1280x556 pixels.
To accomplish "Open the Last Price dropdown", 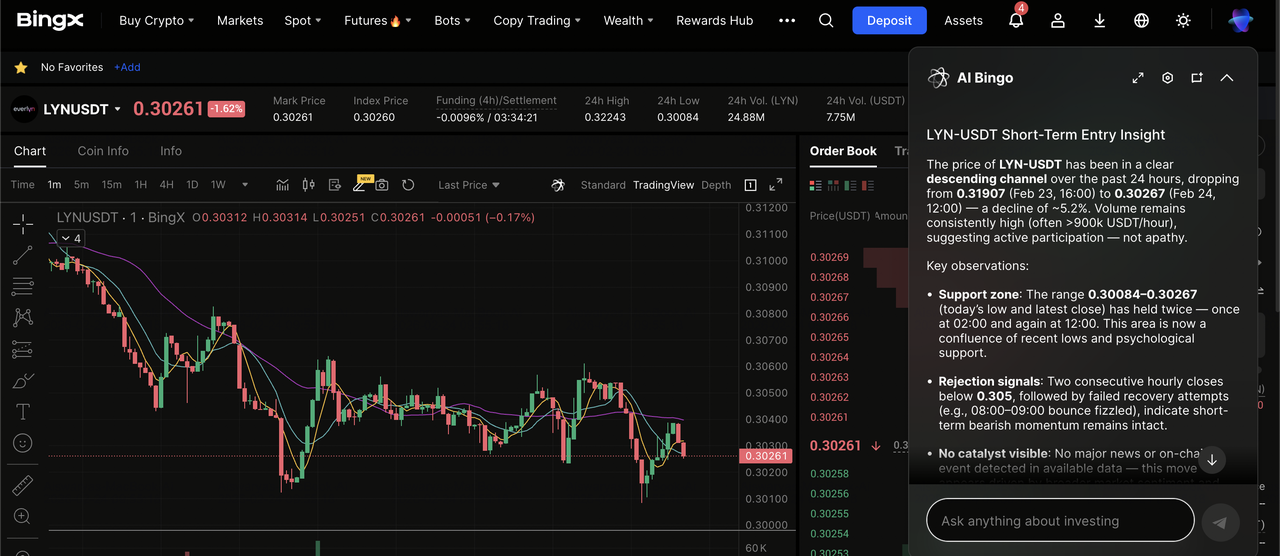I will 469,185.
